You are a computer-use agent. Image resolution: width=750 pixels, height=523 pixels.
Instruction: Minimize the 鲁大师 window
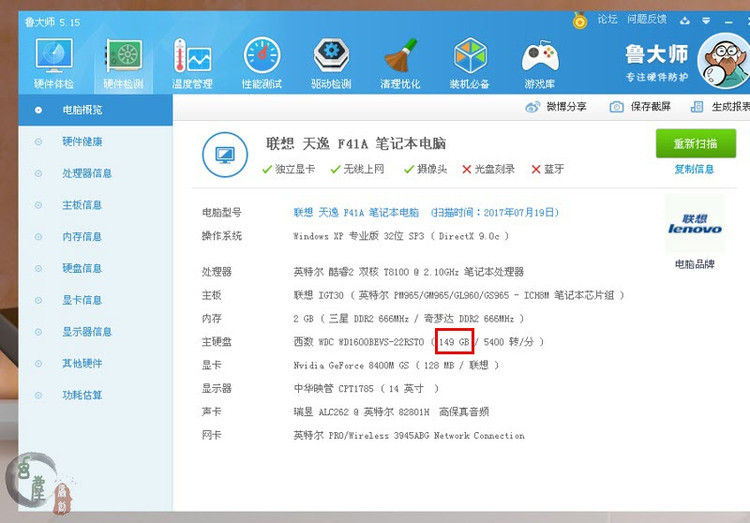point(728,22)
